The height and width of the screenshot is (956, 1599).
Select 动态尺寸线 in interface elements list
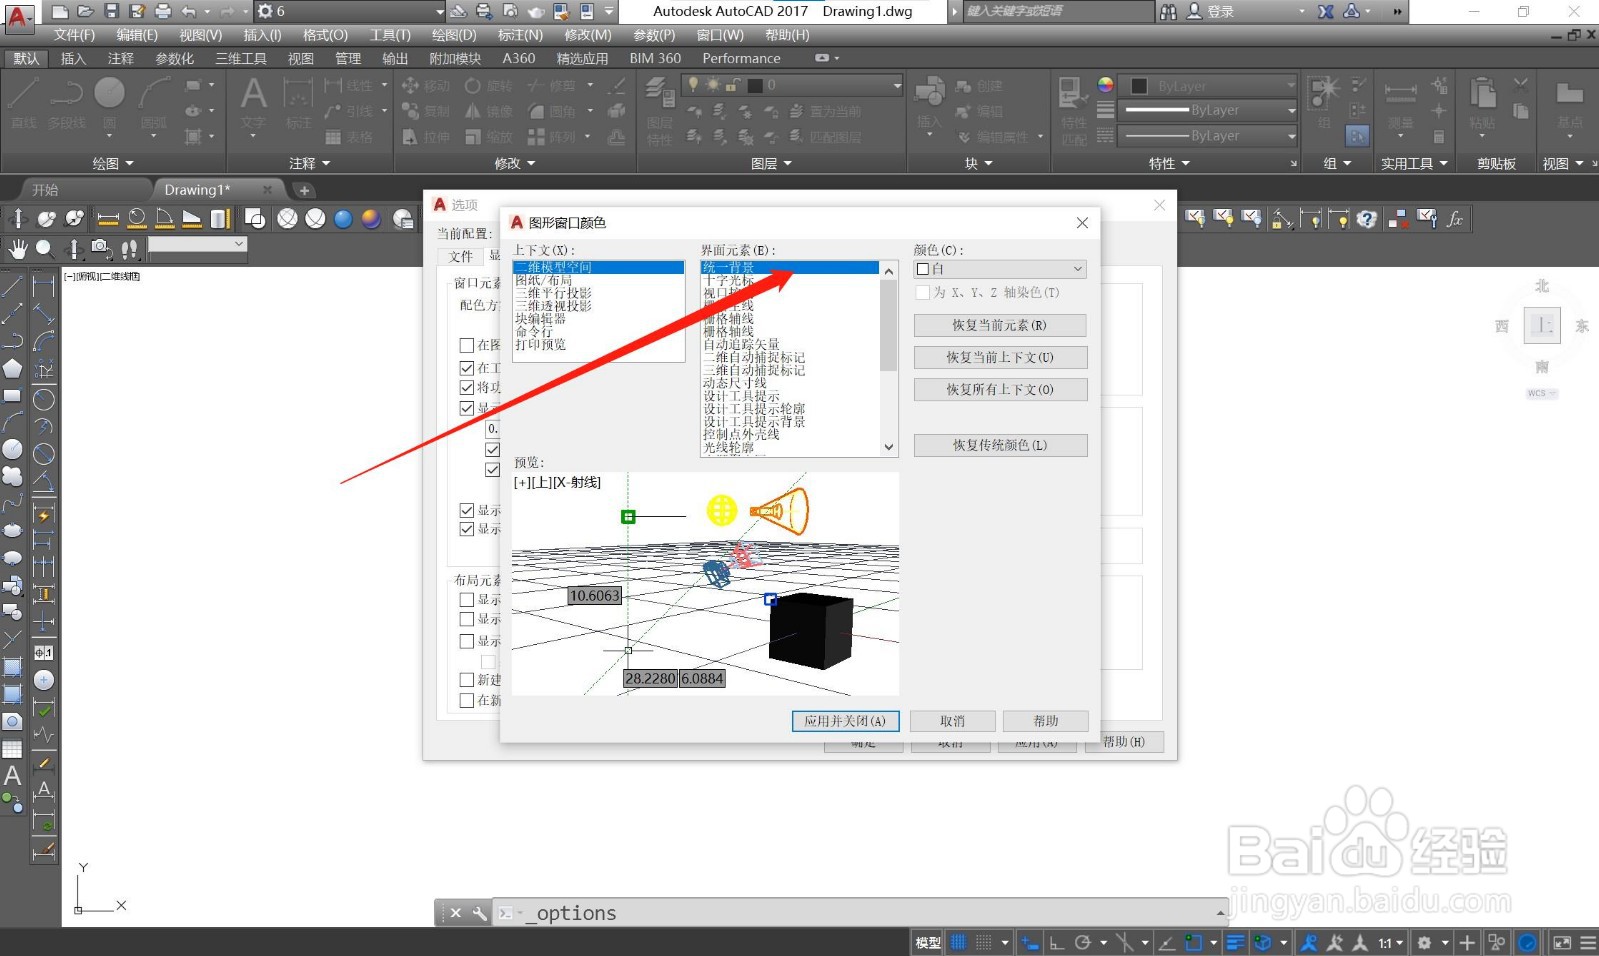735,383
